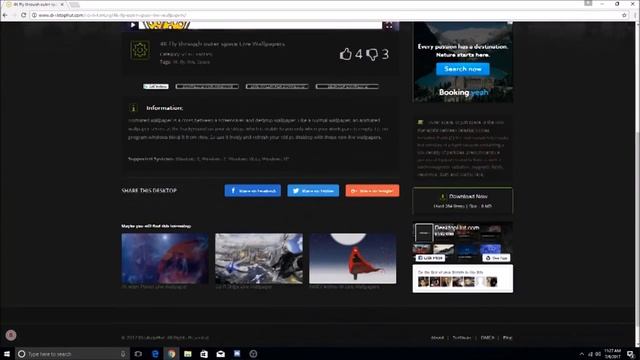The width and height of the screenshot is (640, 360).
Task: Toggle fullscreen on the video preview
Action: pos(389,26)
